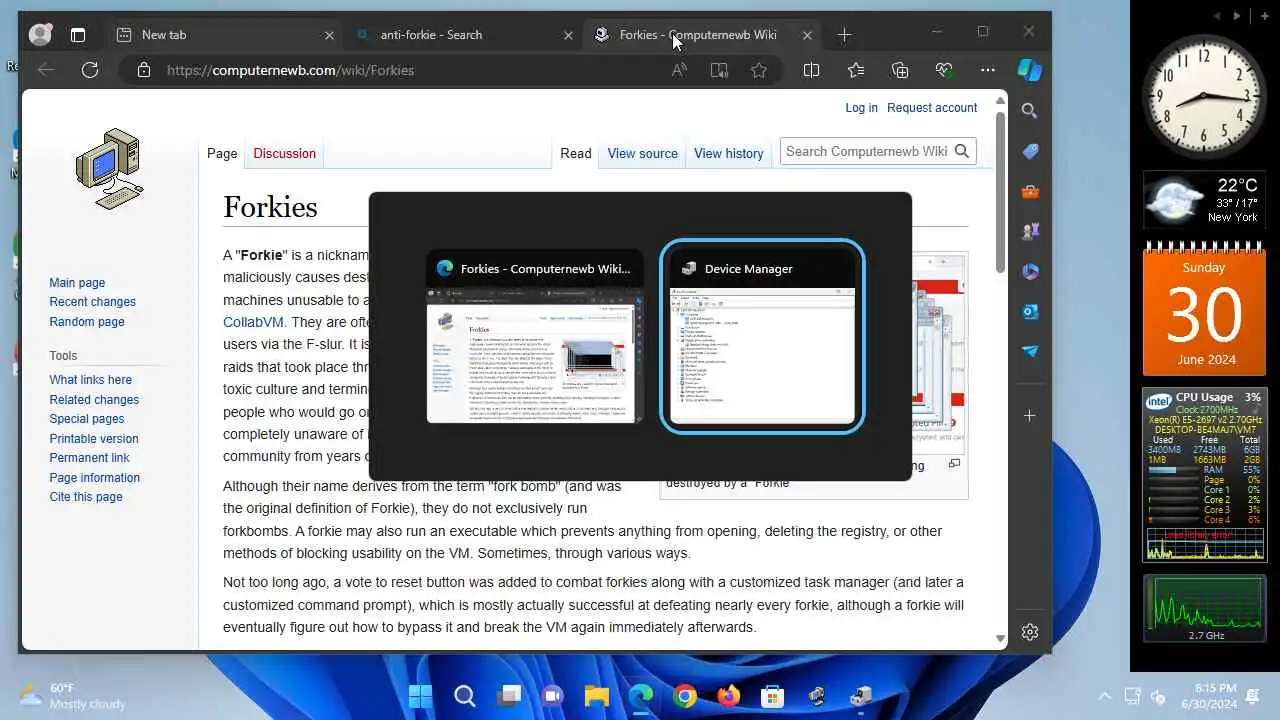Select the Device Manager switcher thumbnail

[x=762, y=336]
